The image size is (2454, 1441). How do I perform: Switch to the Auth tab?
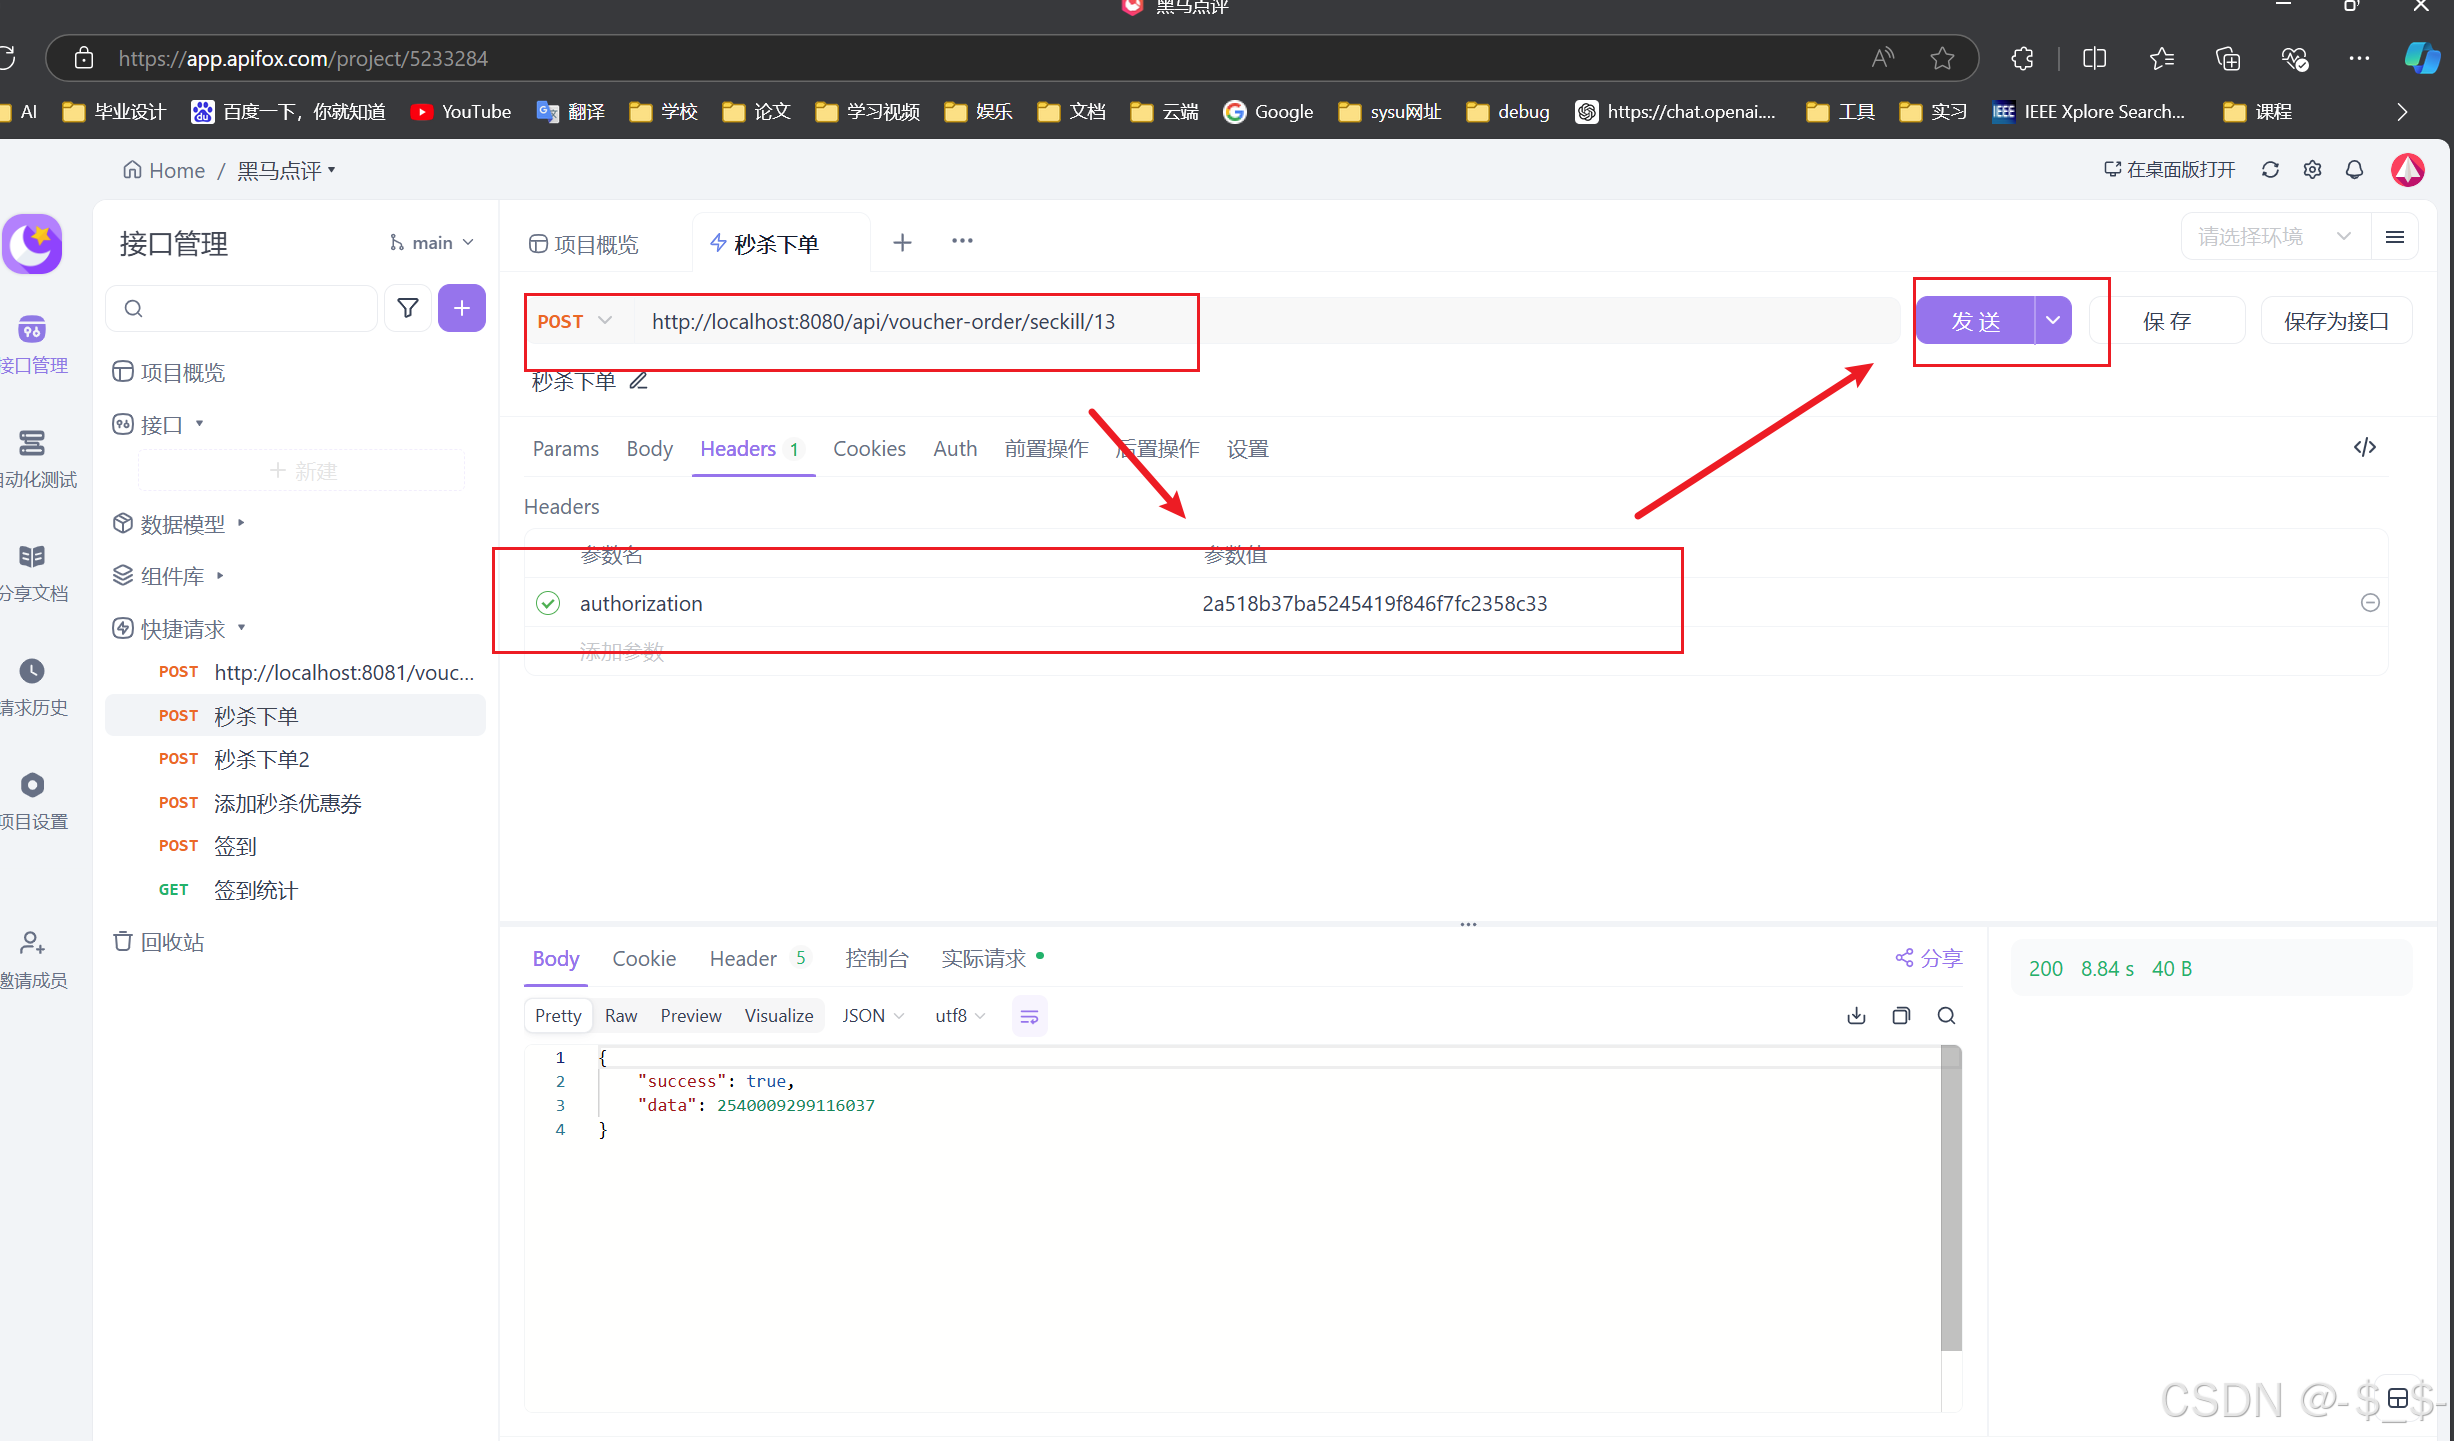pyautogui.click(x=954, y=449)
